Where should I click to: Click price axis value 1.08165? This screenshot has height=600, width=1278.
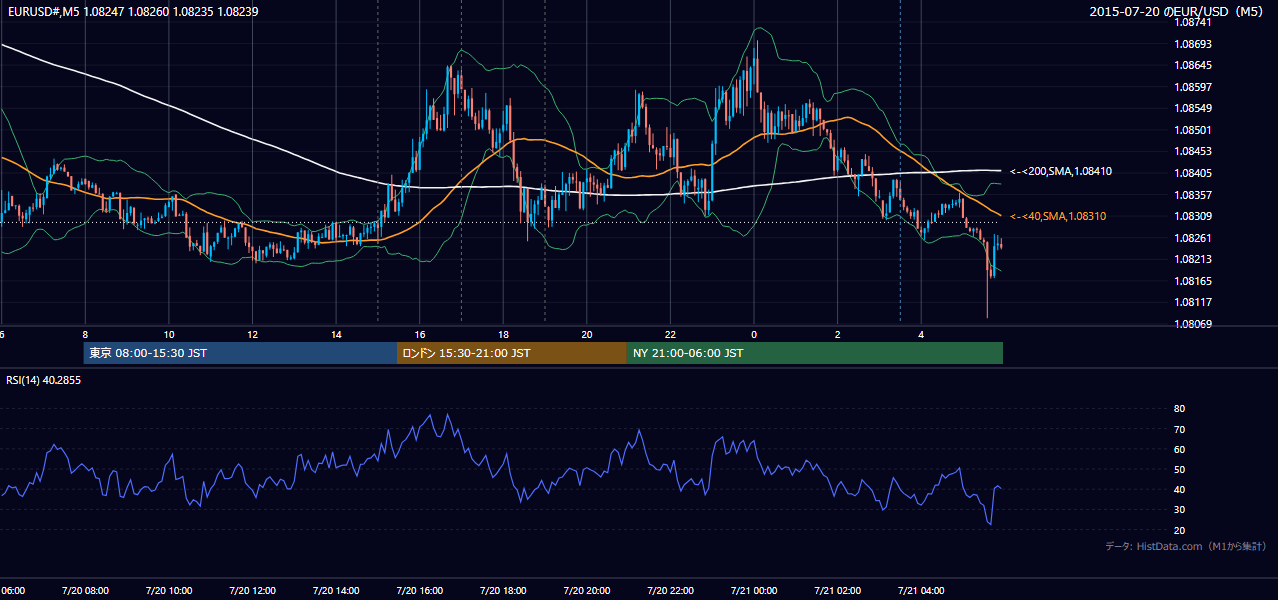tap(1194, 281)
